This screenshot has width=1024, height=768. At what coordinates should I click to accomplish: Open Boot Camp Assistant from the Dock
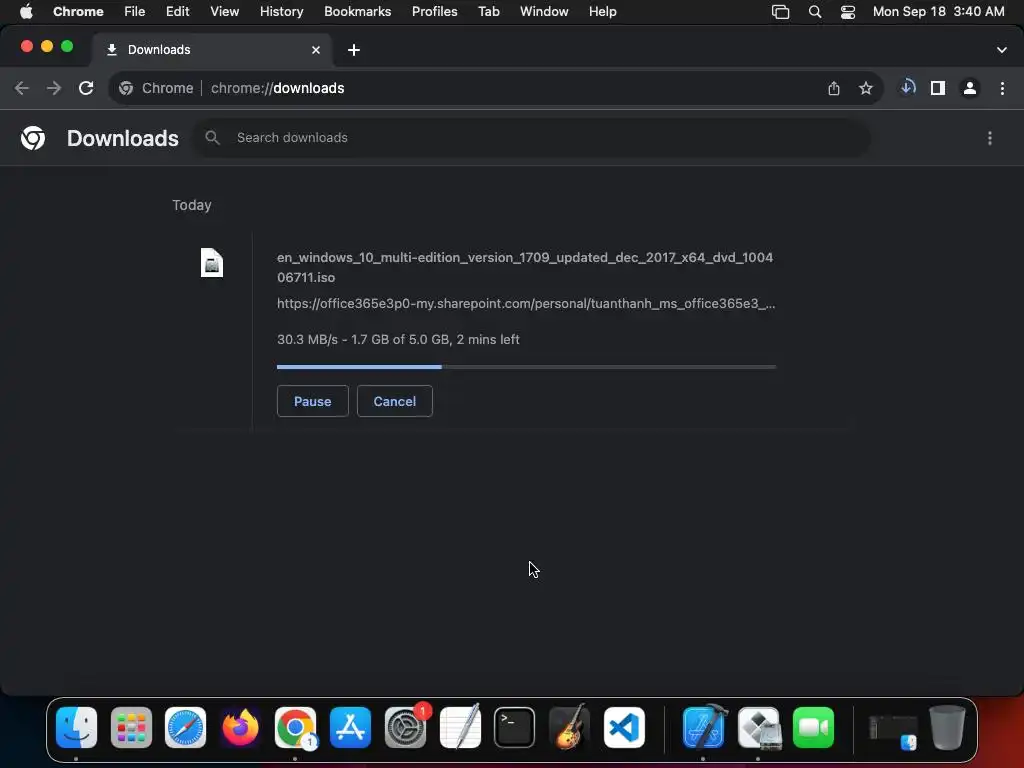(759, 727)
